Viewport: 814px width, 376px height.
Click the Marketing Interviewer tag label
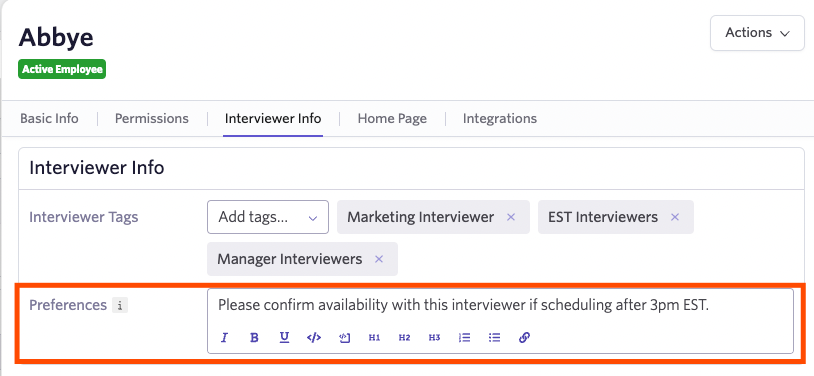pos(420,217)
